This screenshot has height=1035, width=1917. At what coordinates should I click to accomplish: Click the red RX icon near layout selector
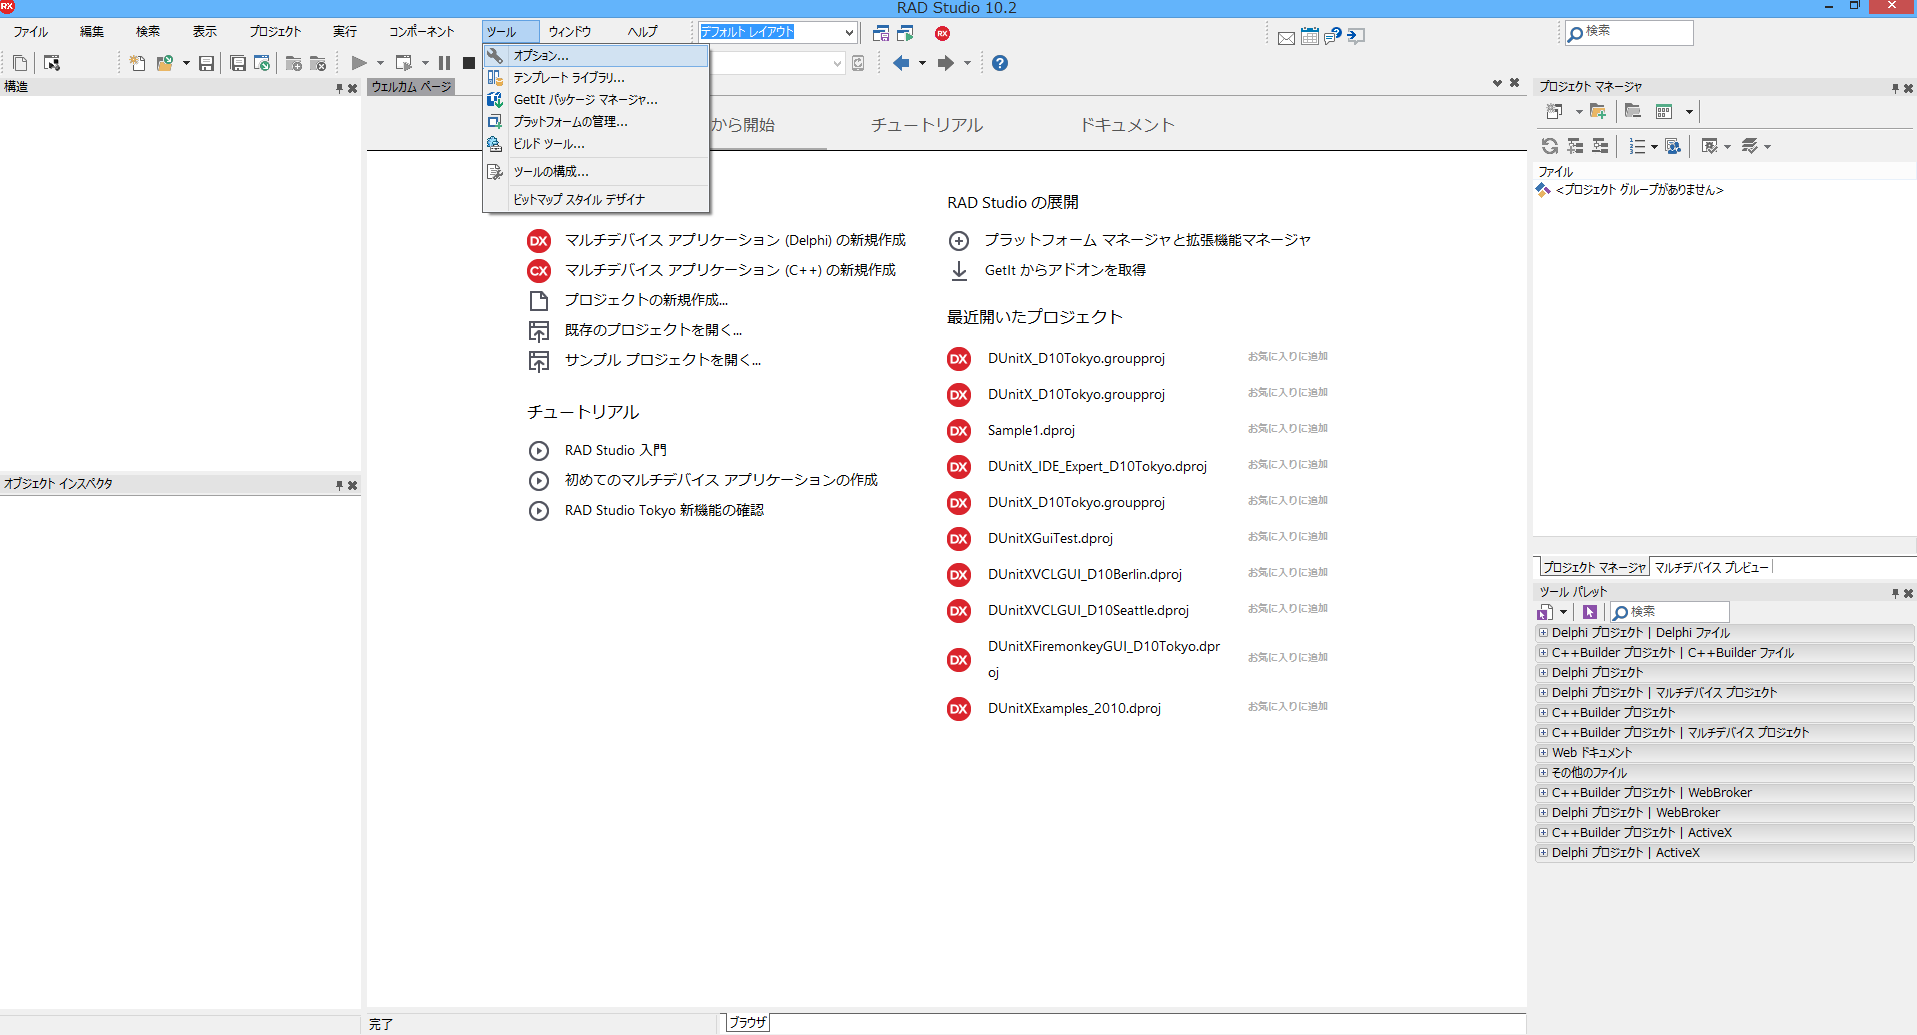[942, 33]
